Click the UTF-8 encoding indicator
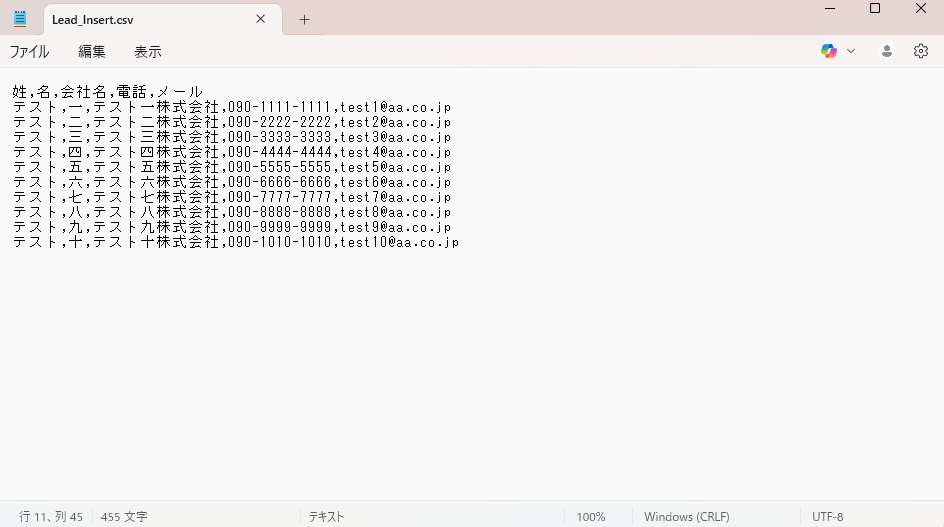 point(827,516)
